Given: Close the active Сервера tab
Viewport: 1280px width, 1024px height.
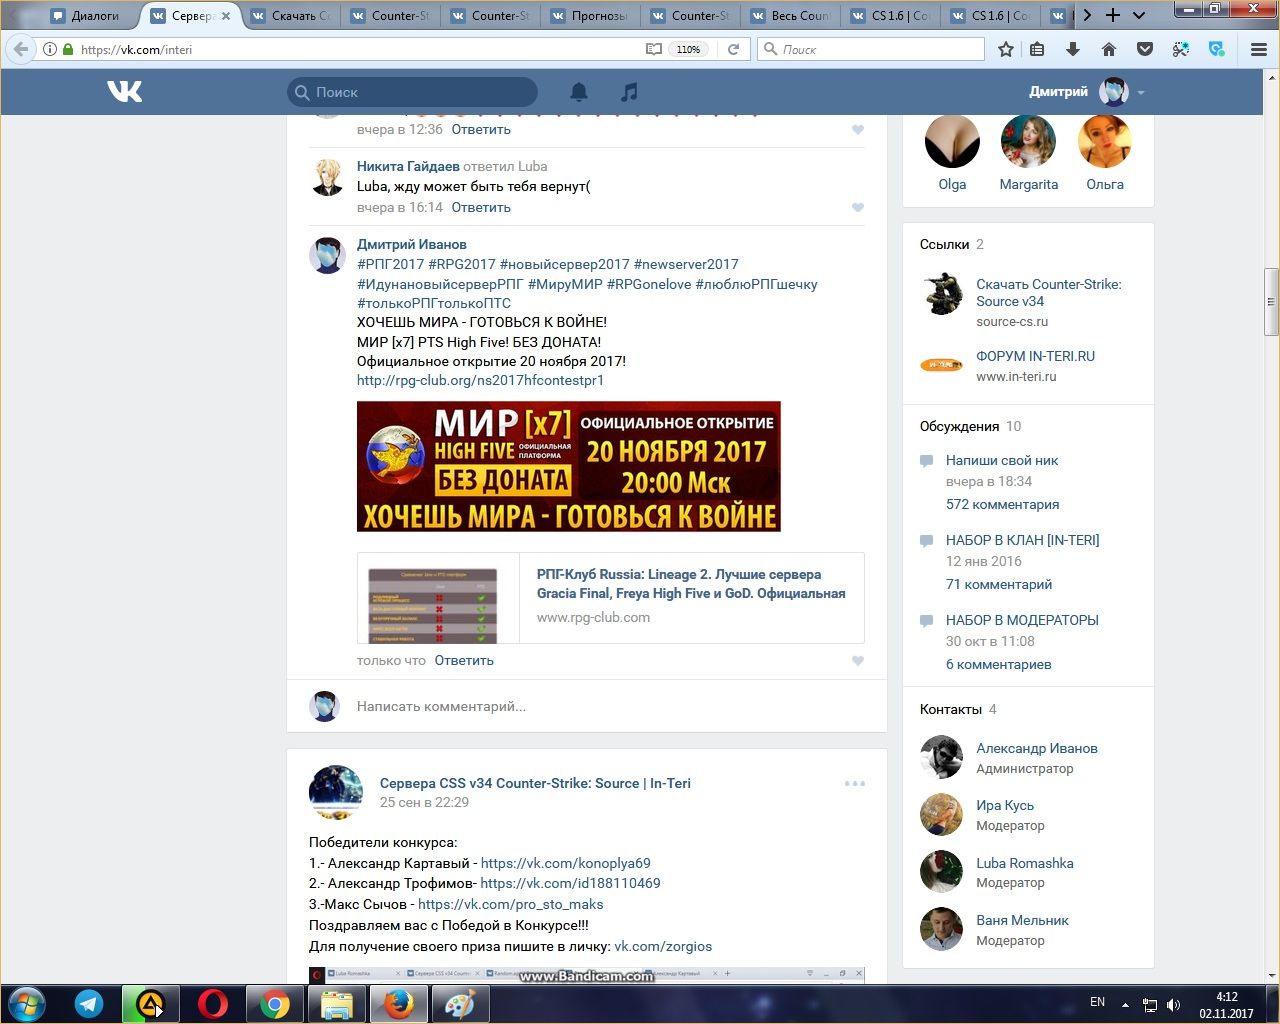Looking at the screenshot, I should click(x=225, y=16).
